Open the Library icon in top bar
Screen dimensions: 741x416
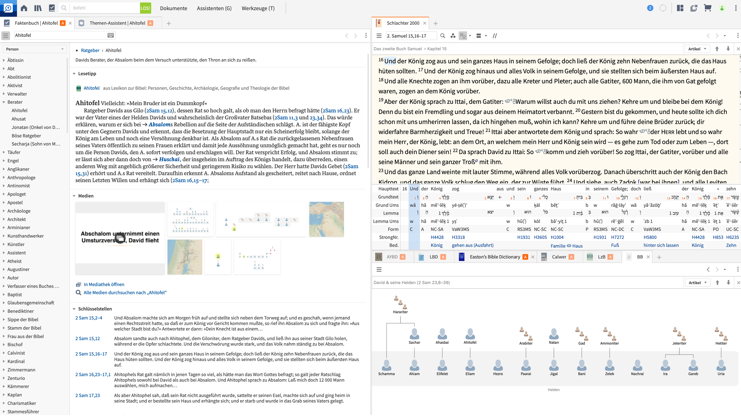coord(37,8)
